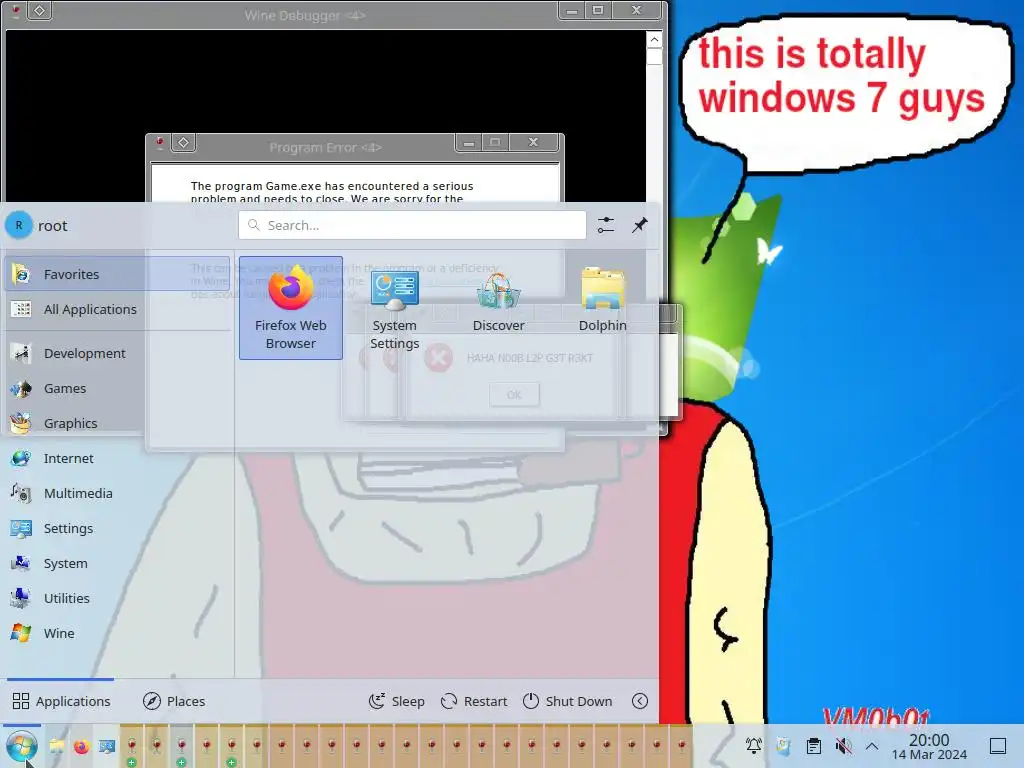The image size is (1024, 768).
Task: Click the Sleep button
Action: click(x=396, y=701)
